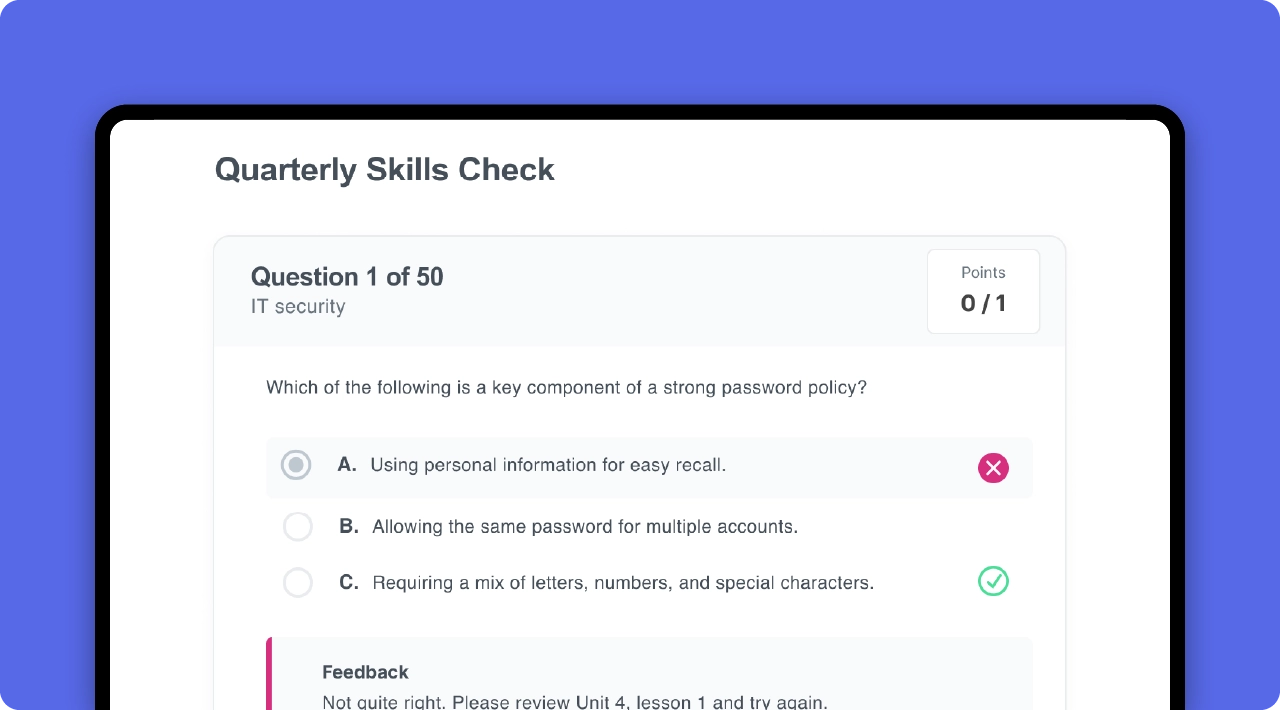The height and width of the screenshot is (710, 1280).
Task: Click the answer text for option A
Action: (548, 465)
